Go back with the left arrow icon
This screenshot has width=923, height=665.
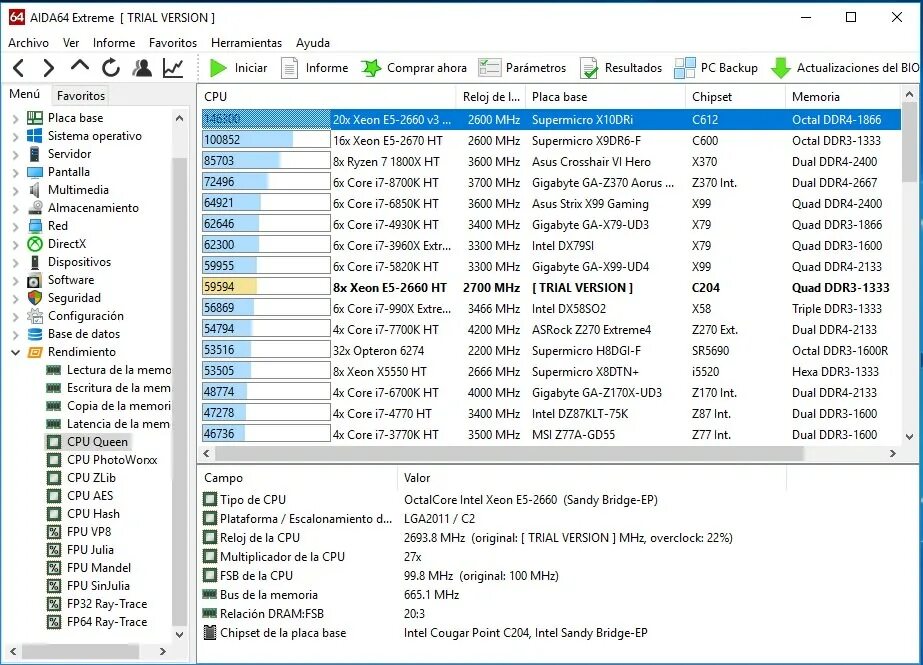[19, 68]
